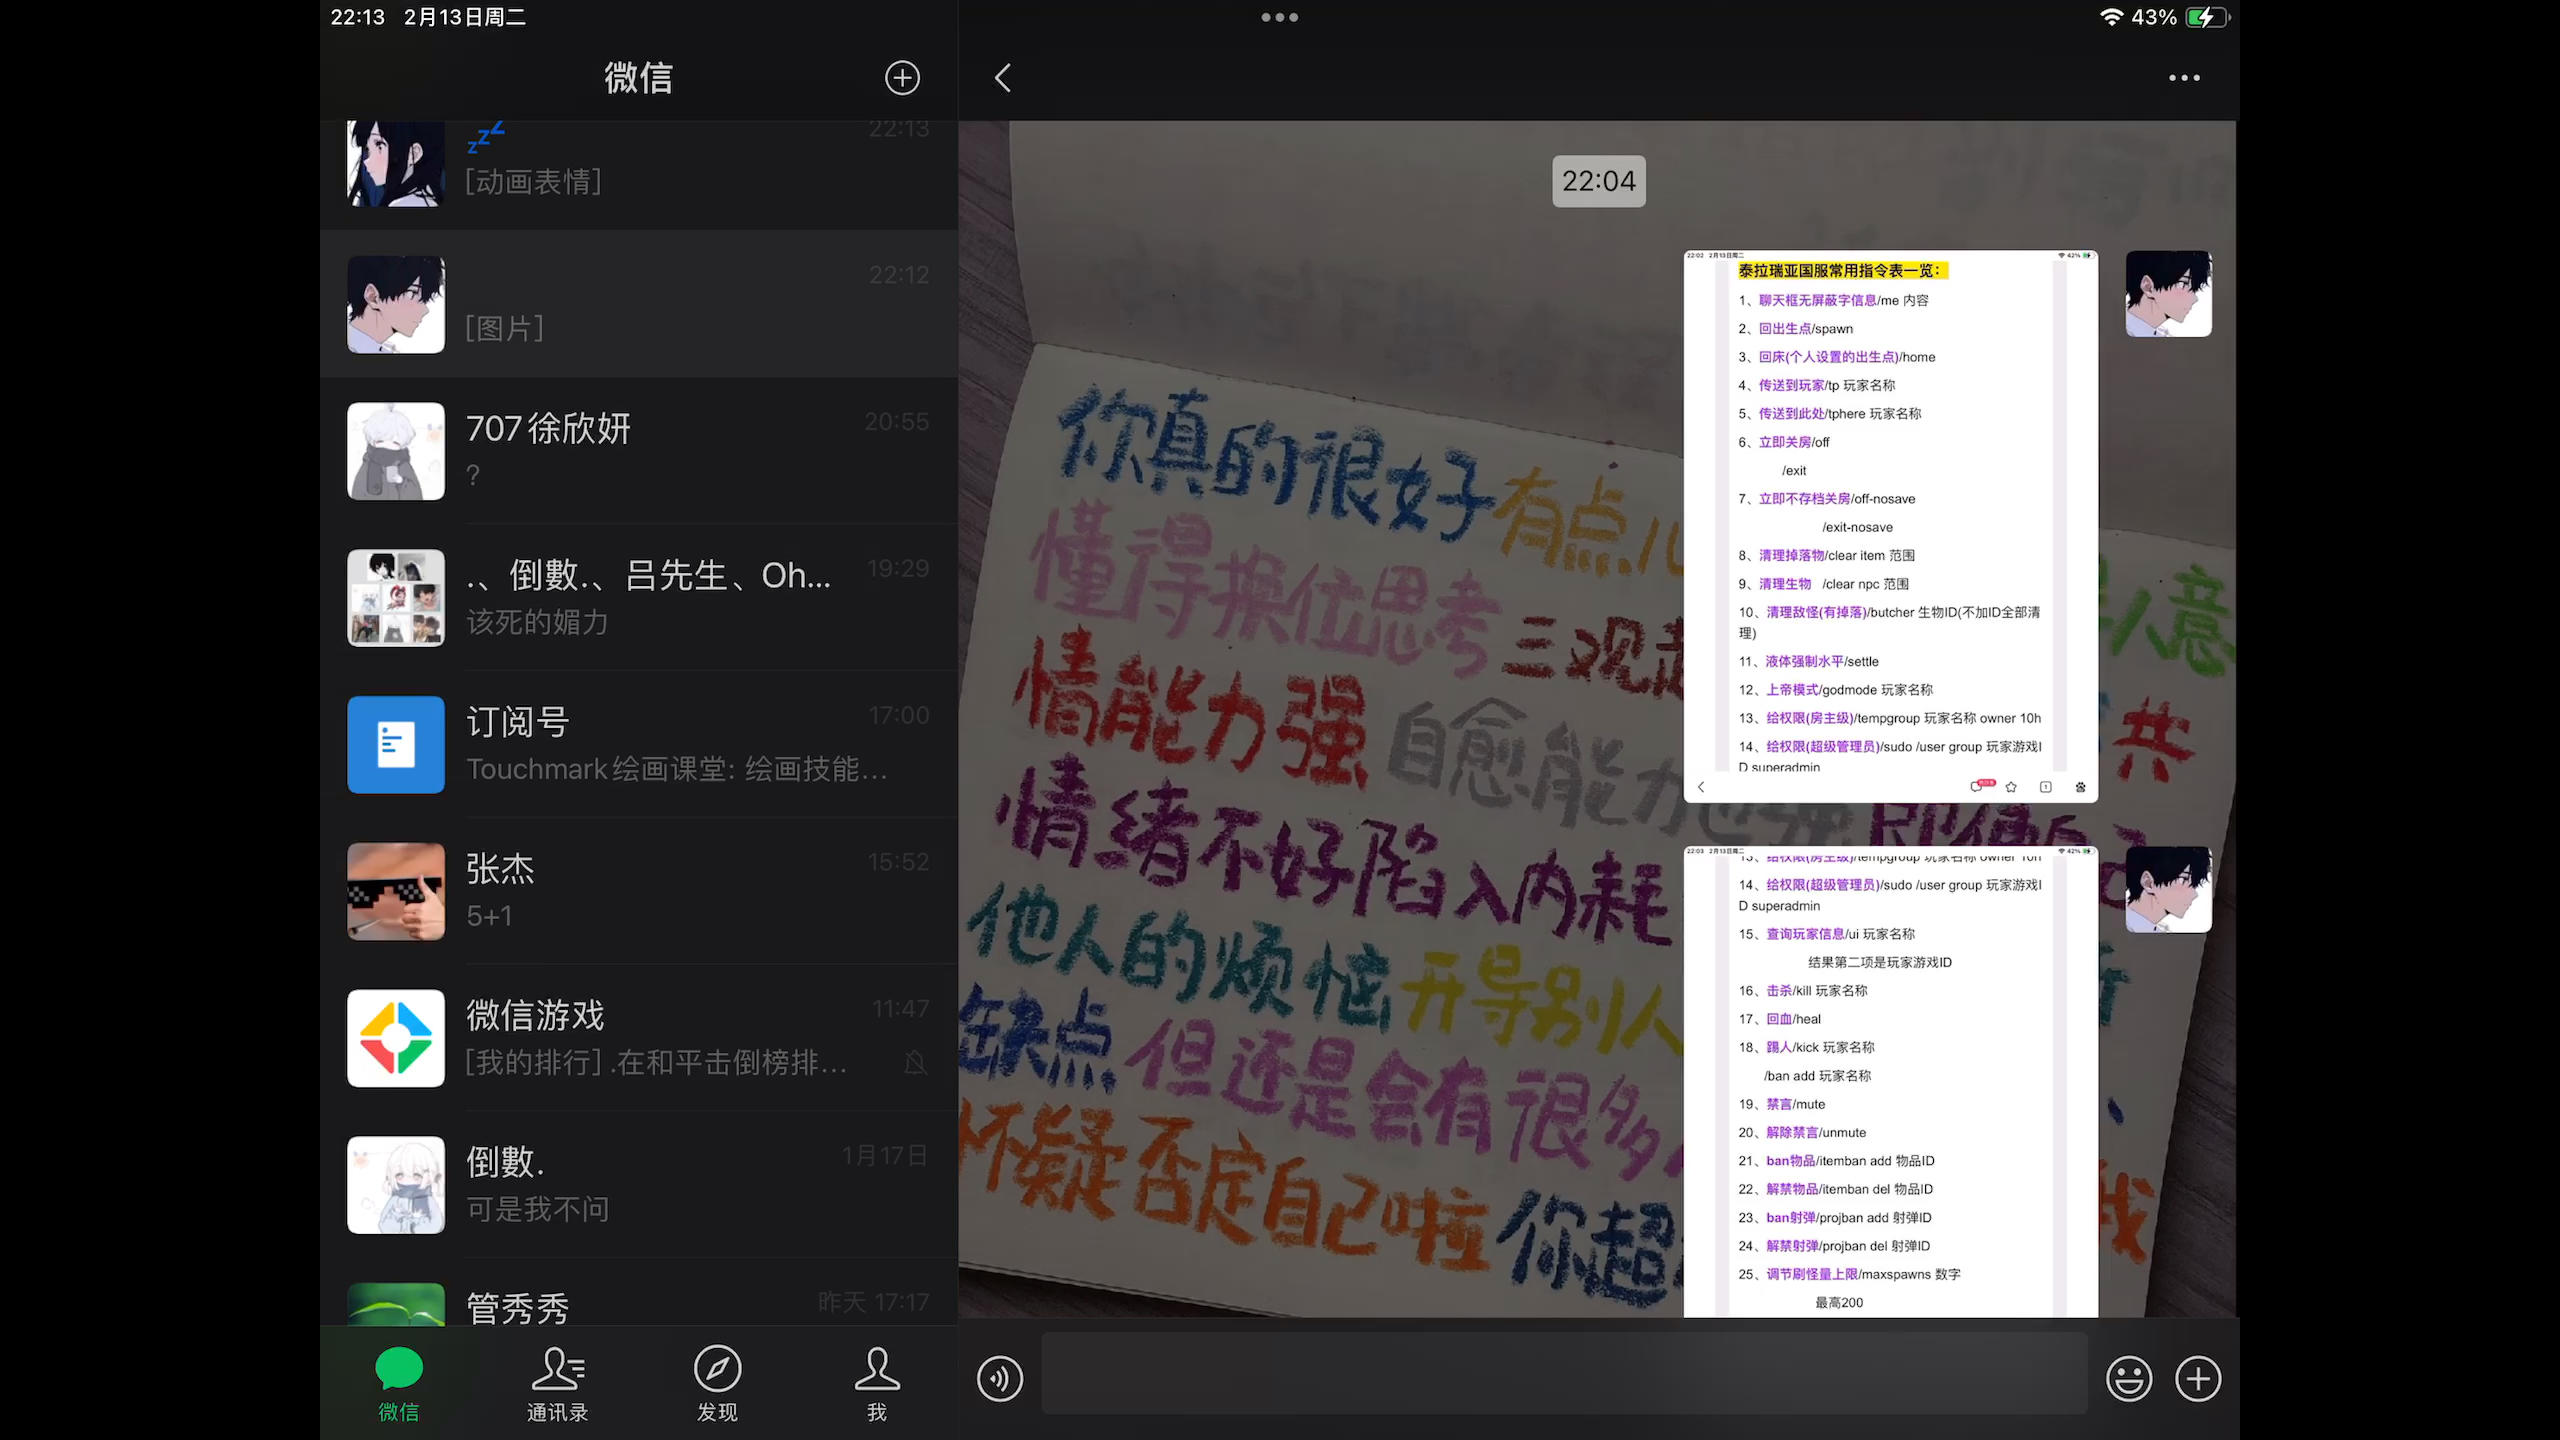2560x1440 pixels.
Task: Tap the Touchmark绘画课堂 preview text
Action: point(676,769)
